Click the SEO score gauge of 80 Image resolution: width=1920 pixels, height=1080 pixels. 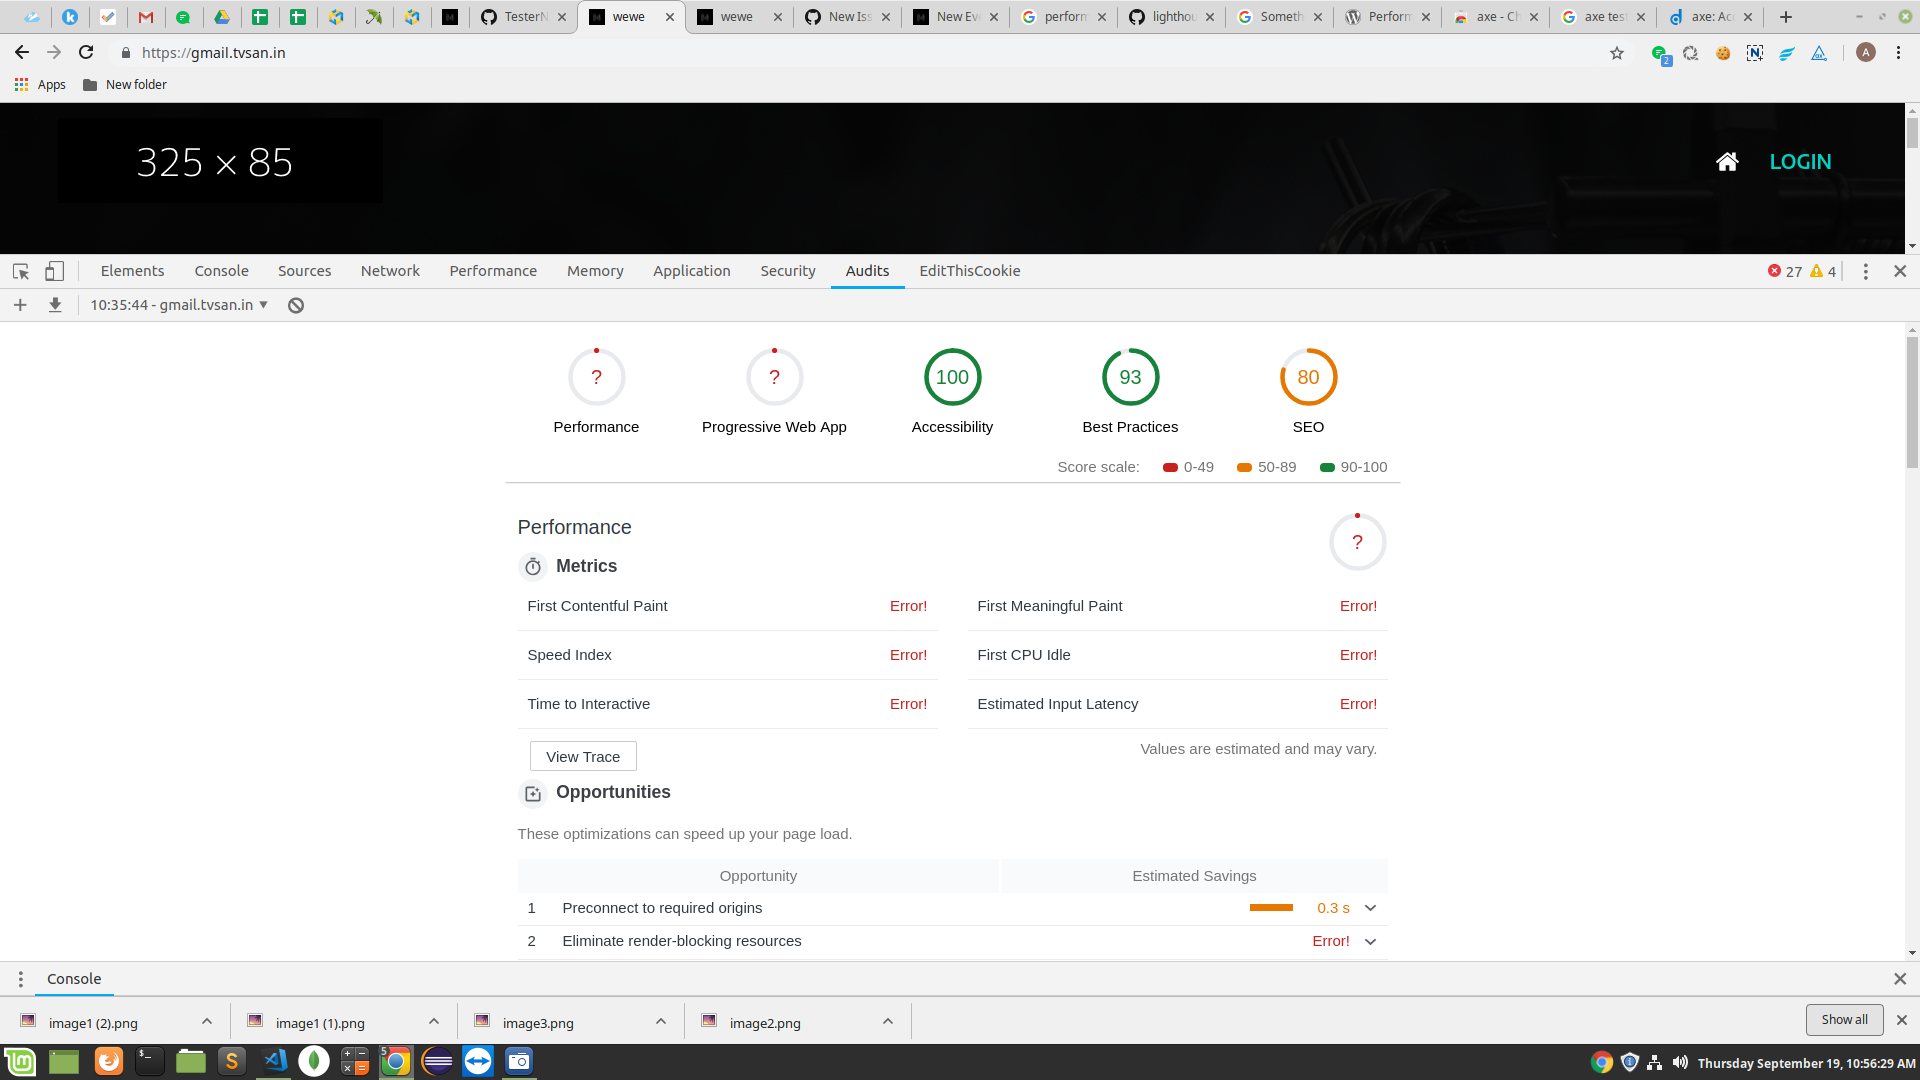pyautogui.click(x=1308, y=377)
